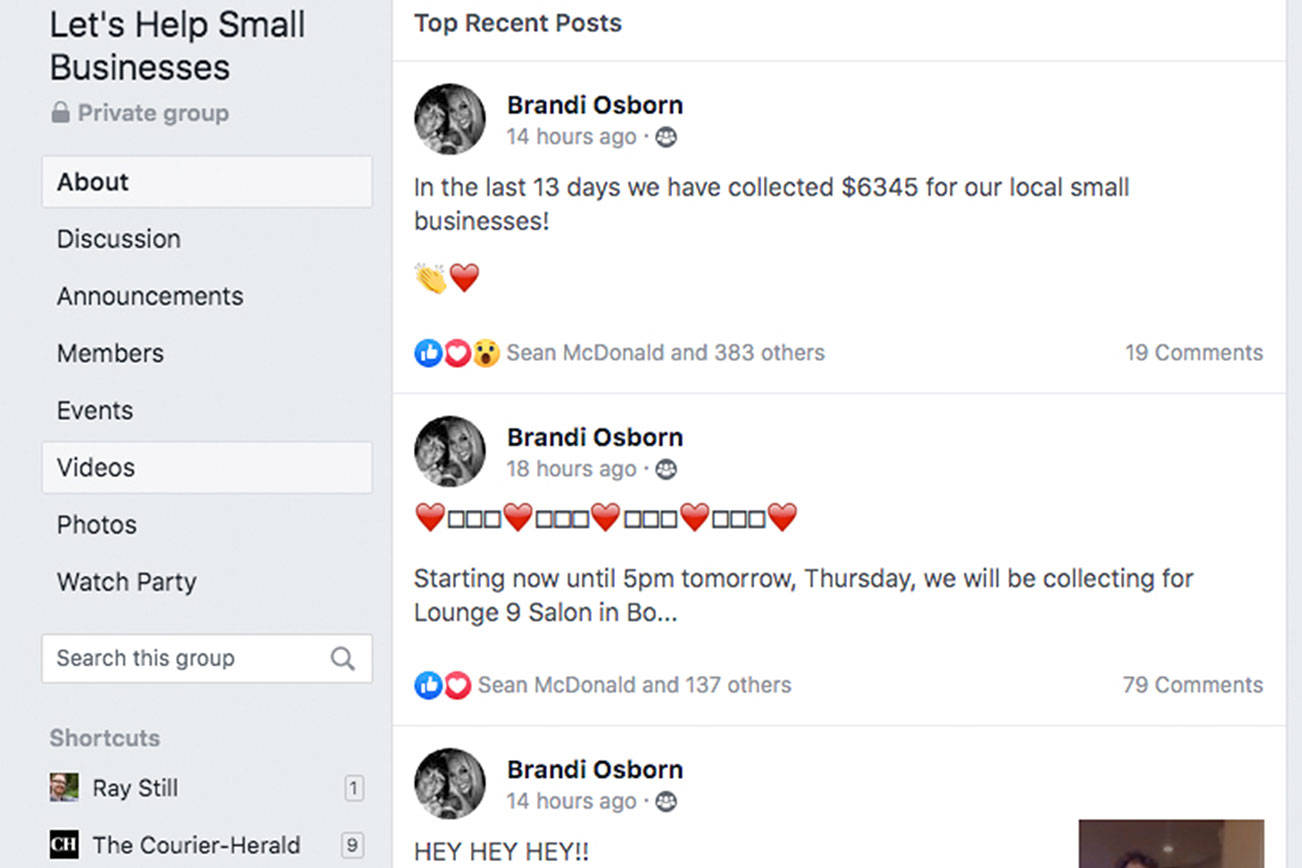Click the group audience icon on first post

click(666, 137)
